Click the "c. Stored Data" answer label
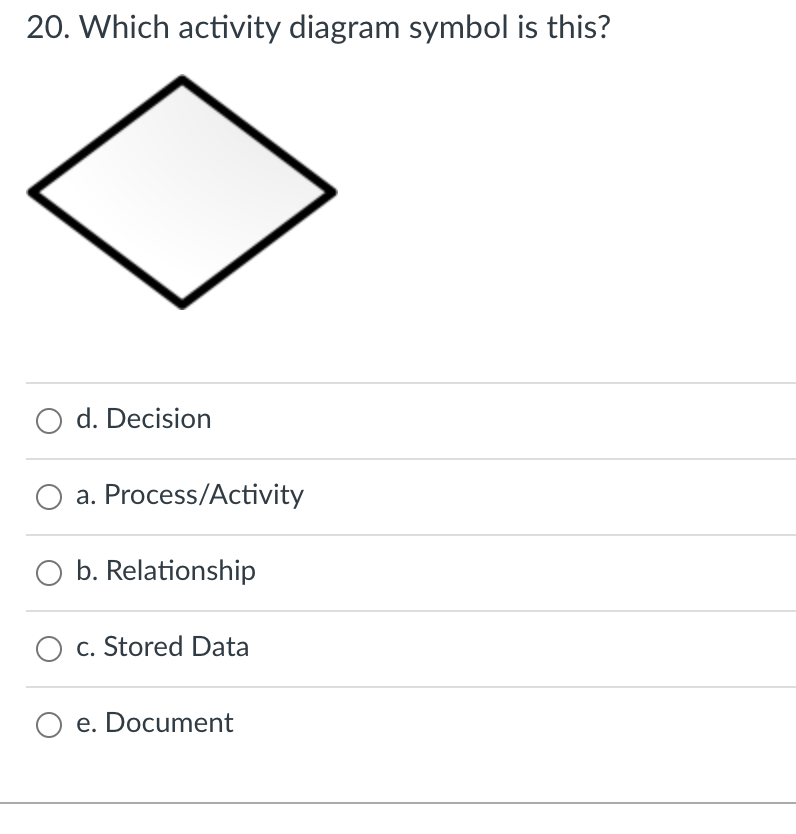 click(161, 648)
